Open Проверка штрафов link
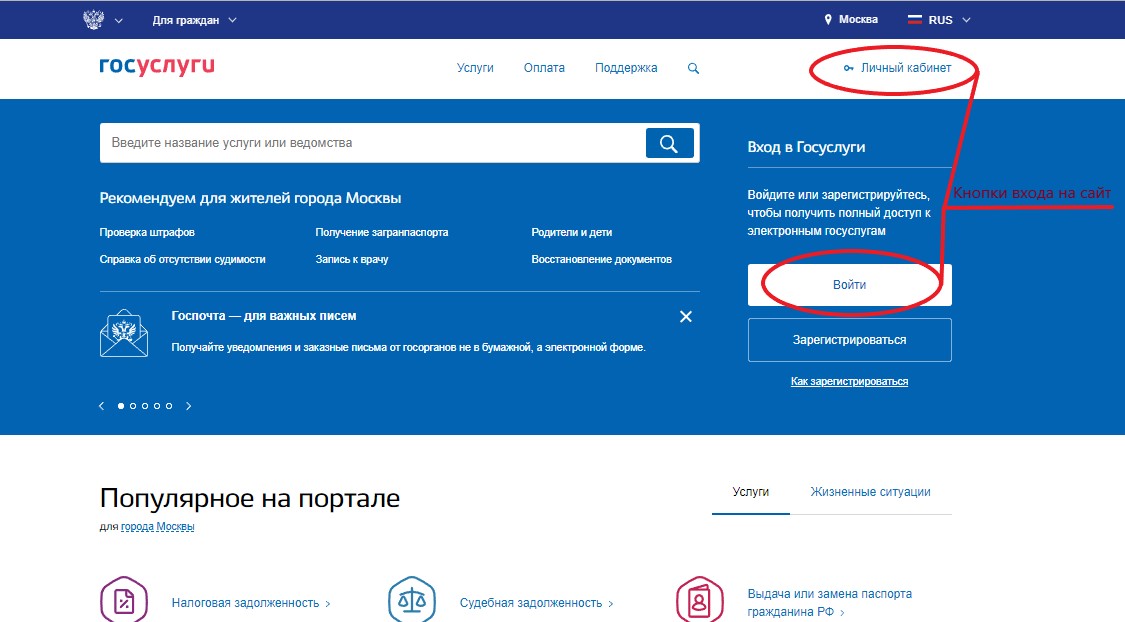This screenshot has width=1125, height=622. pos(147,232)
